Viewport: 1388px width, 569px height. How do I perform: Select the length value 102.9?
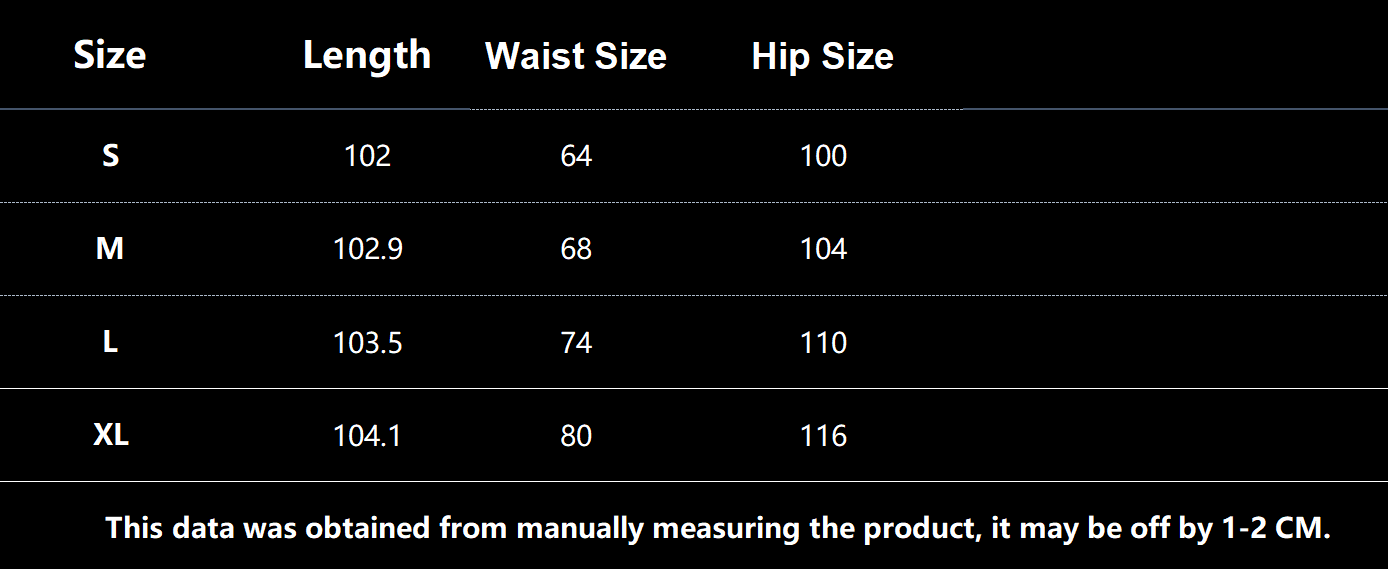[x=367, y=249]
